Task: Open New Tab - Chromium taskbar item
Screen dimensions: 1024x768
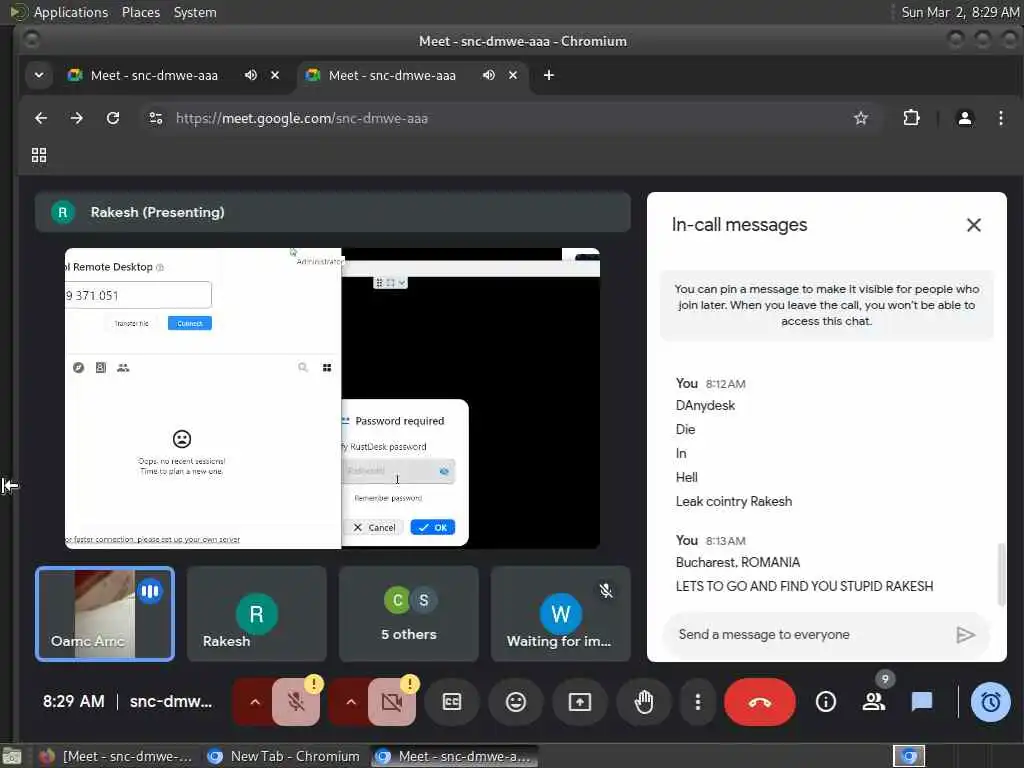Action: coord(283,756)
